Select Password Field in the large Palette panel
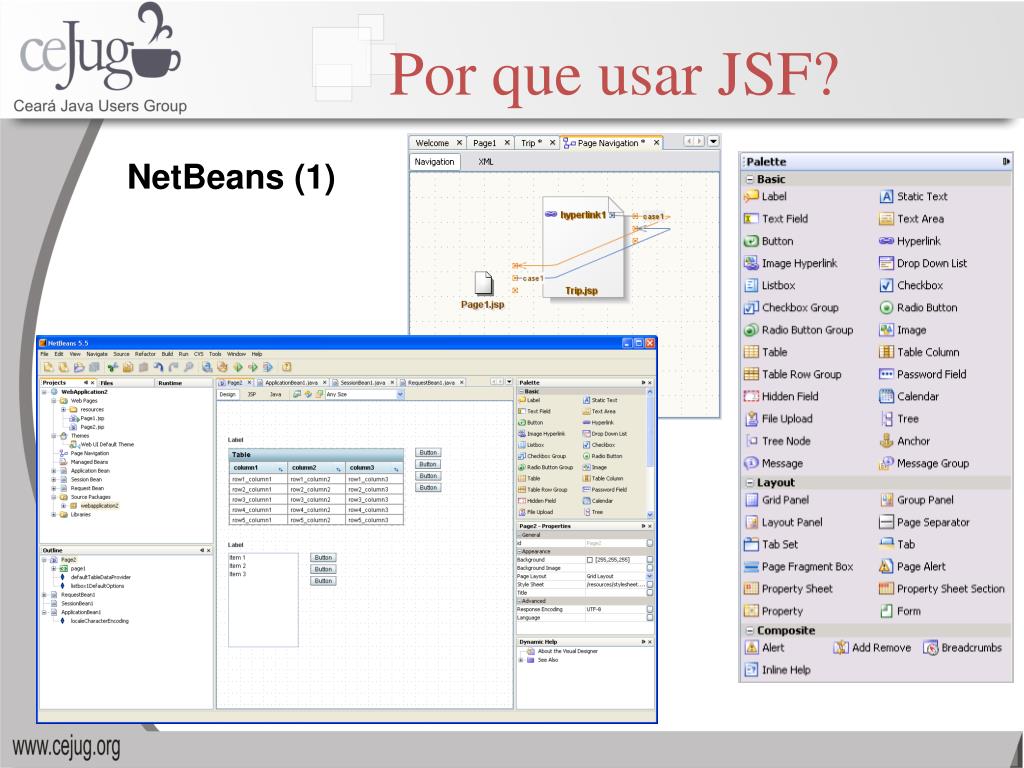 pos(922,374)
